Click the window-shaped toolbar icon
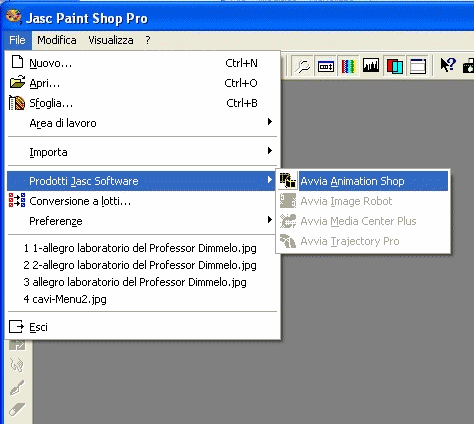This screenshot has height=424, width=474. [x=418, y=66]
